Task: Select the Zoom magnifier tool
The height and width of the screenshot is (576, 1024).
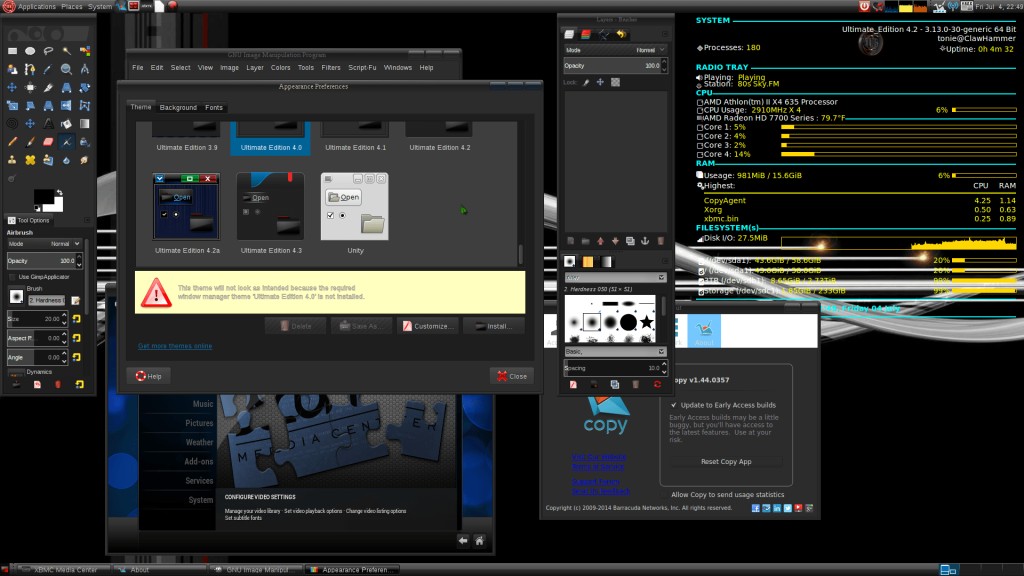Action: pos(67,69)
